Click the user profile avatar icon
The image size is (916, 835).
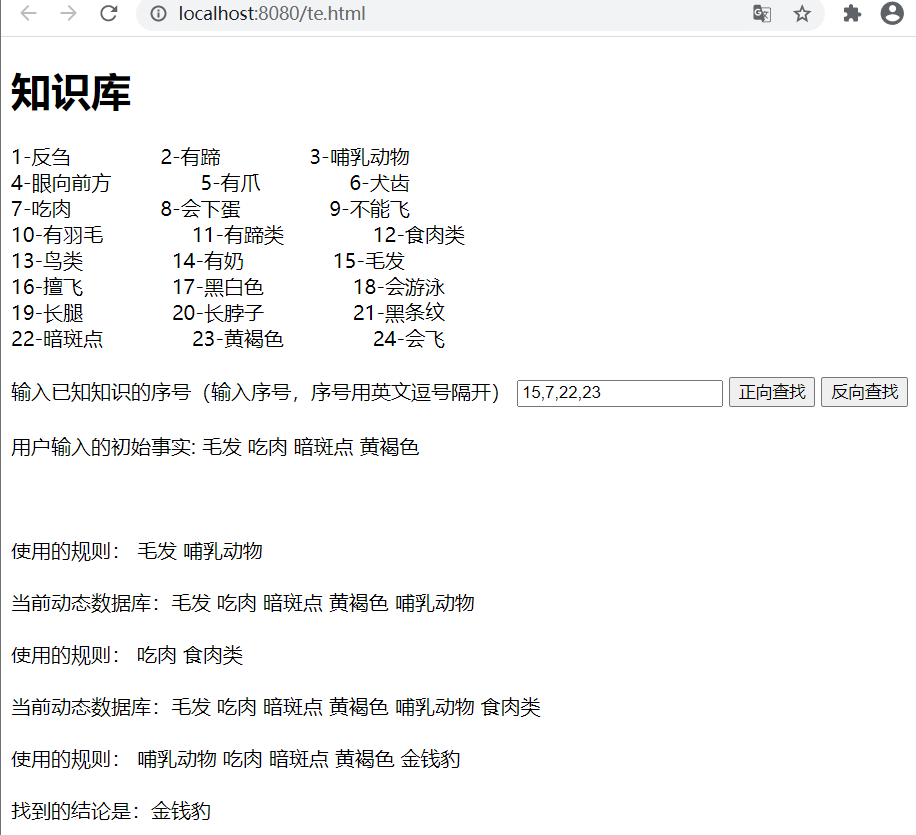pos(891,15)
